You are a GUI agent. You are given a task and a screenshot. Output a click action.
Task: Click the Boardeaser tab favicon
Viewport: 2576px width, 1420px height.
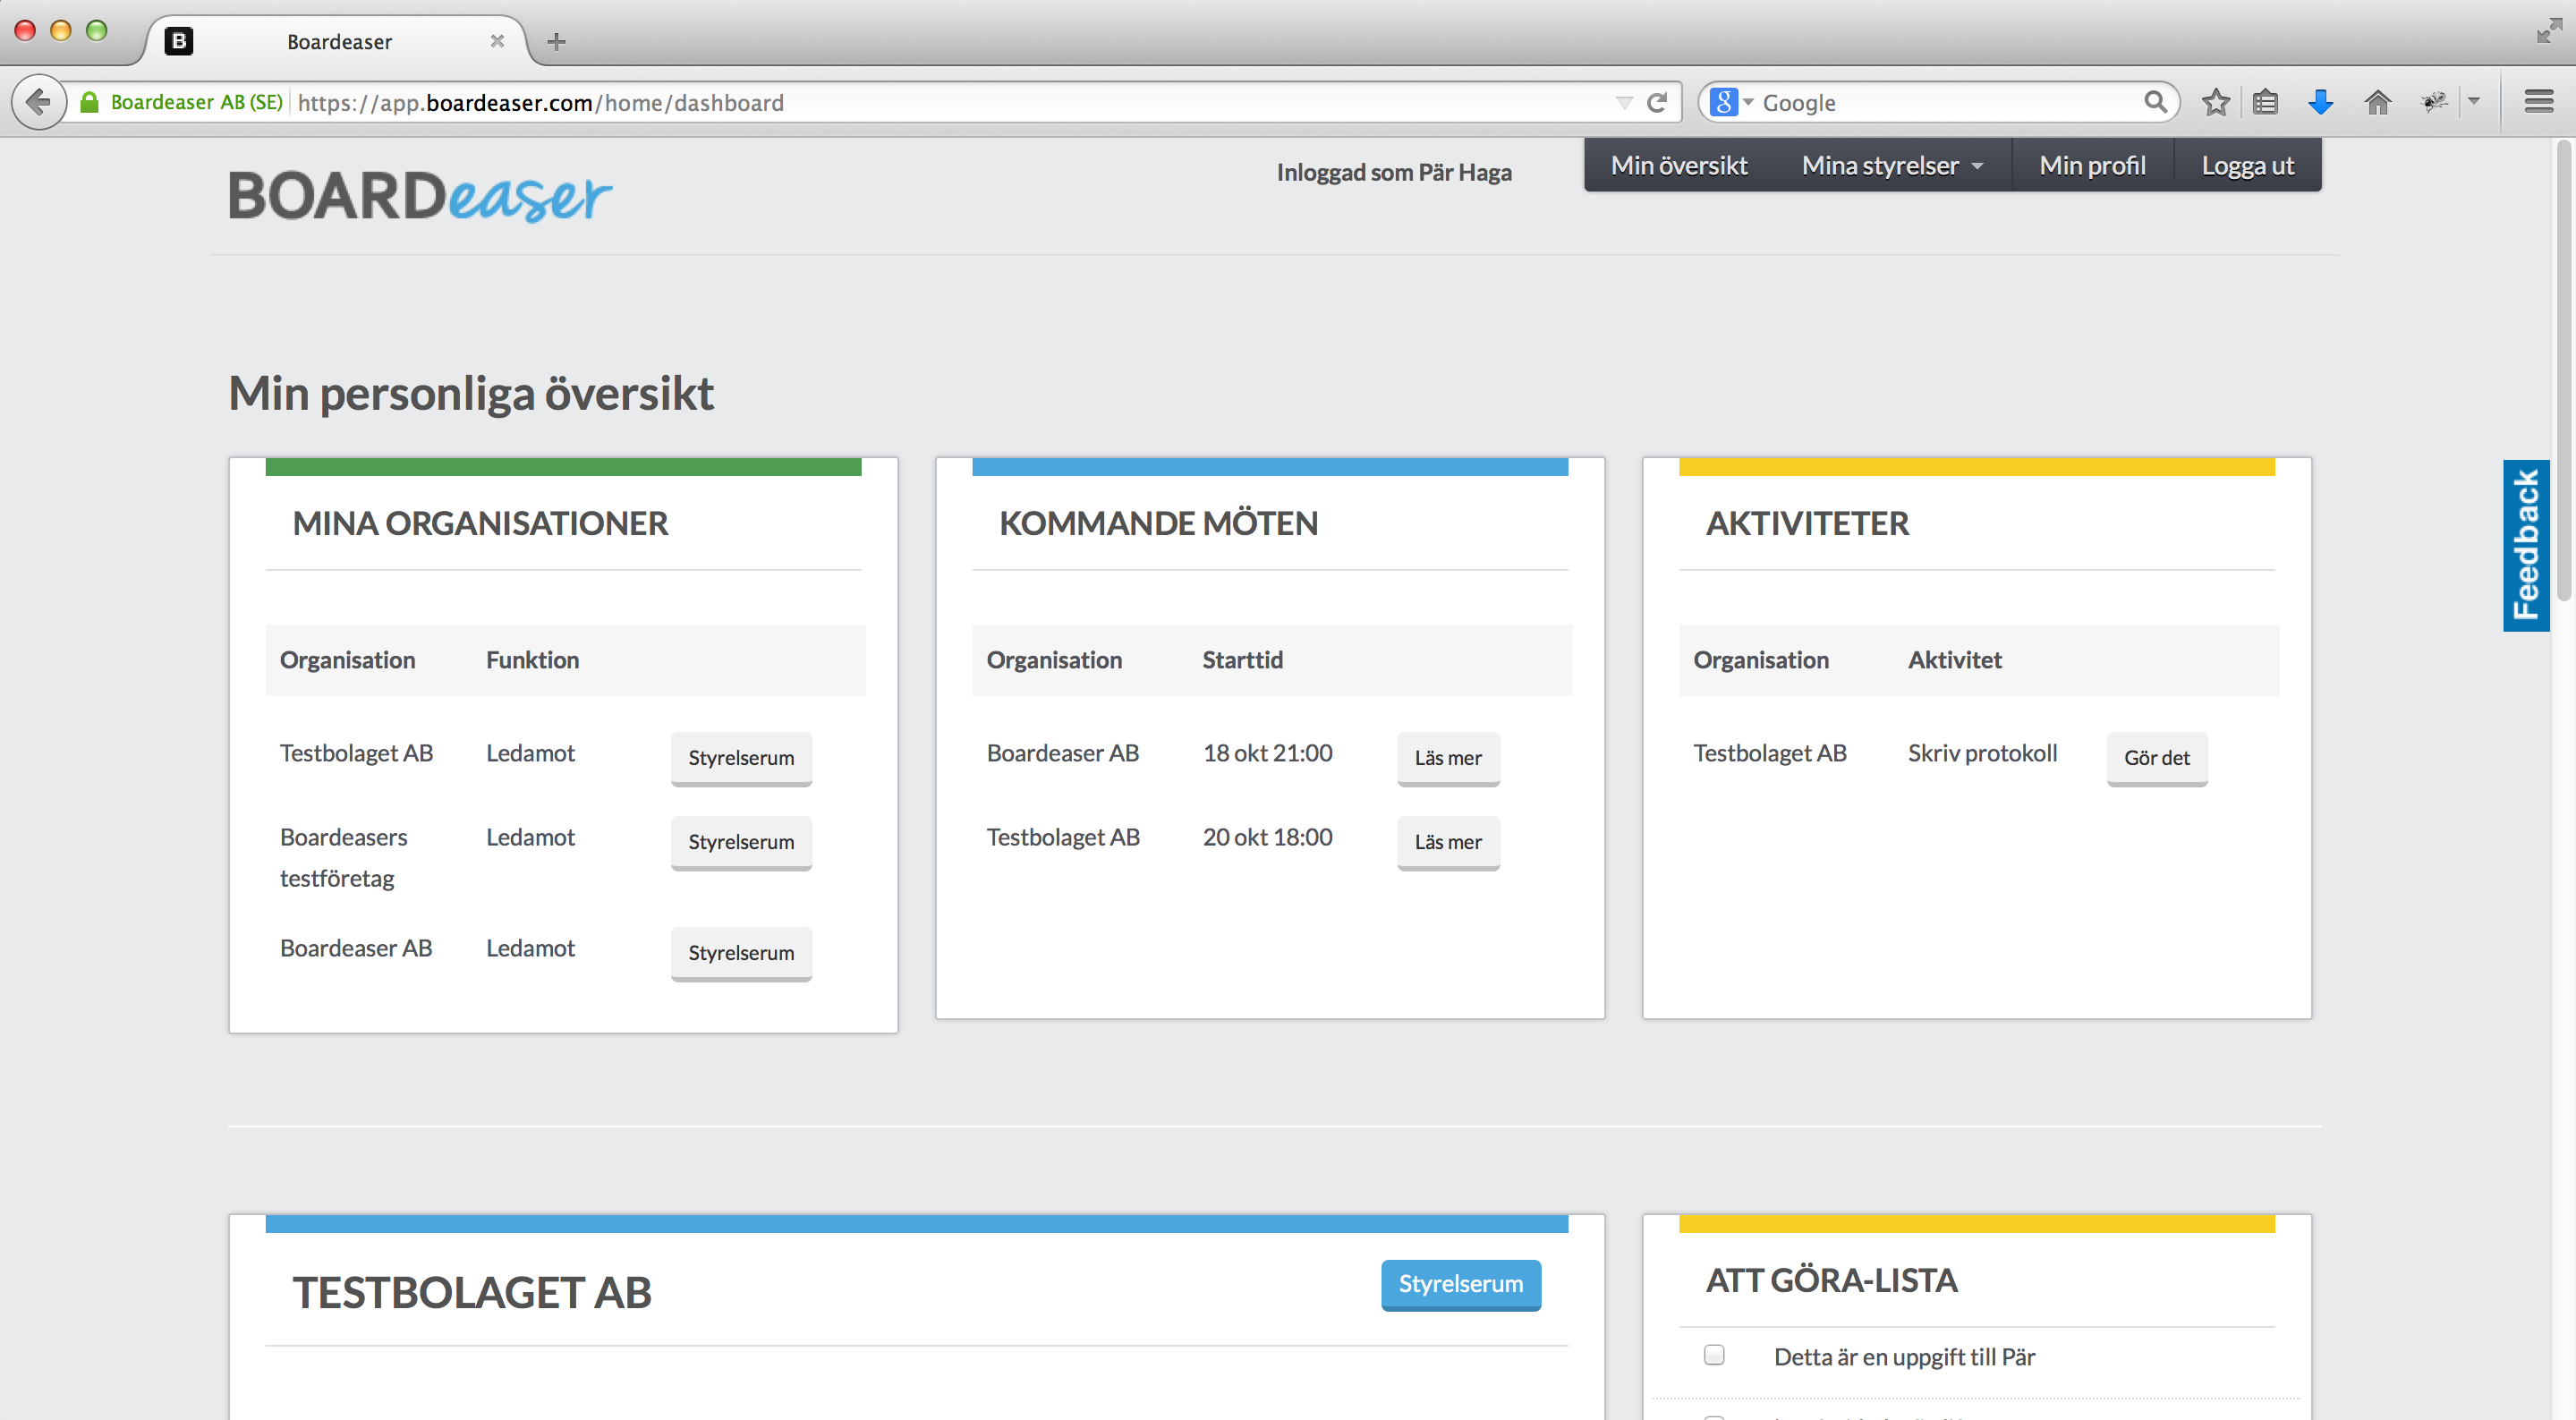tap(179, 41)
